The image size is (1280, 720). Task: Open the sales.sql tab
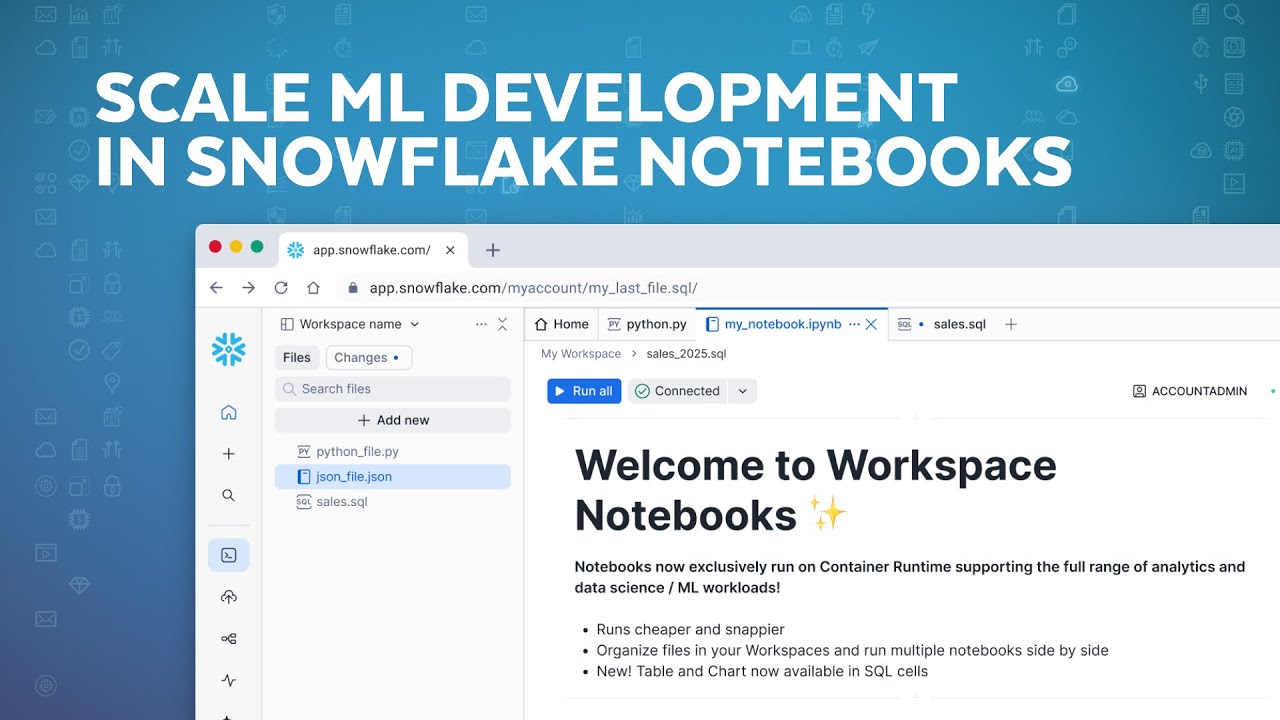pos(943,324)
